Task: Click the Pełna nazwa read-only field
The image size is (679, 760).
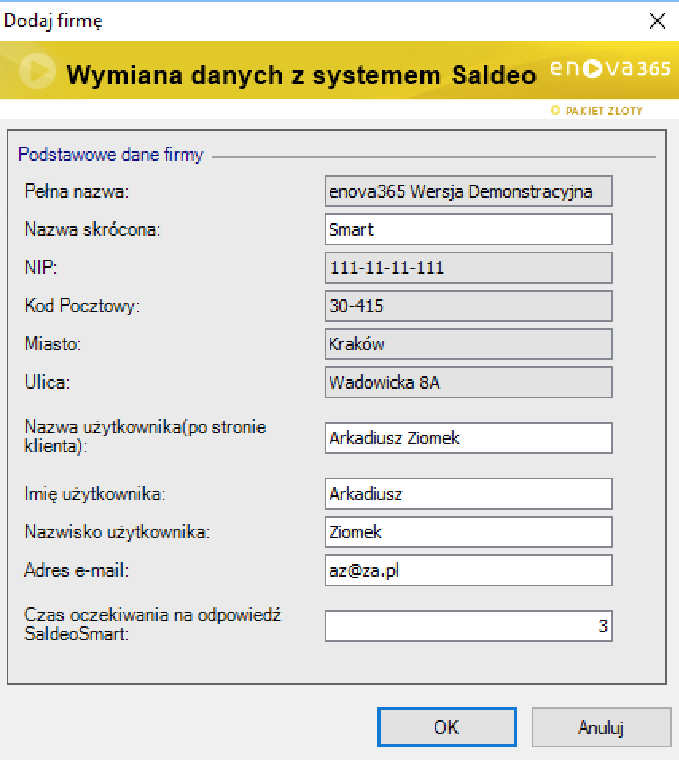Action: click(x=468, y=191)
